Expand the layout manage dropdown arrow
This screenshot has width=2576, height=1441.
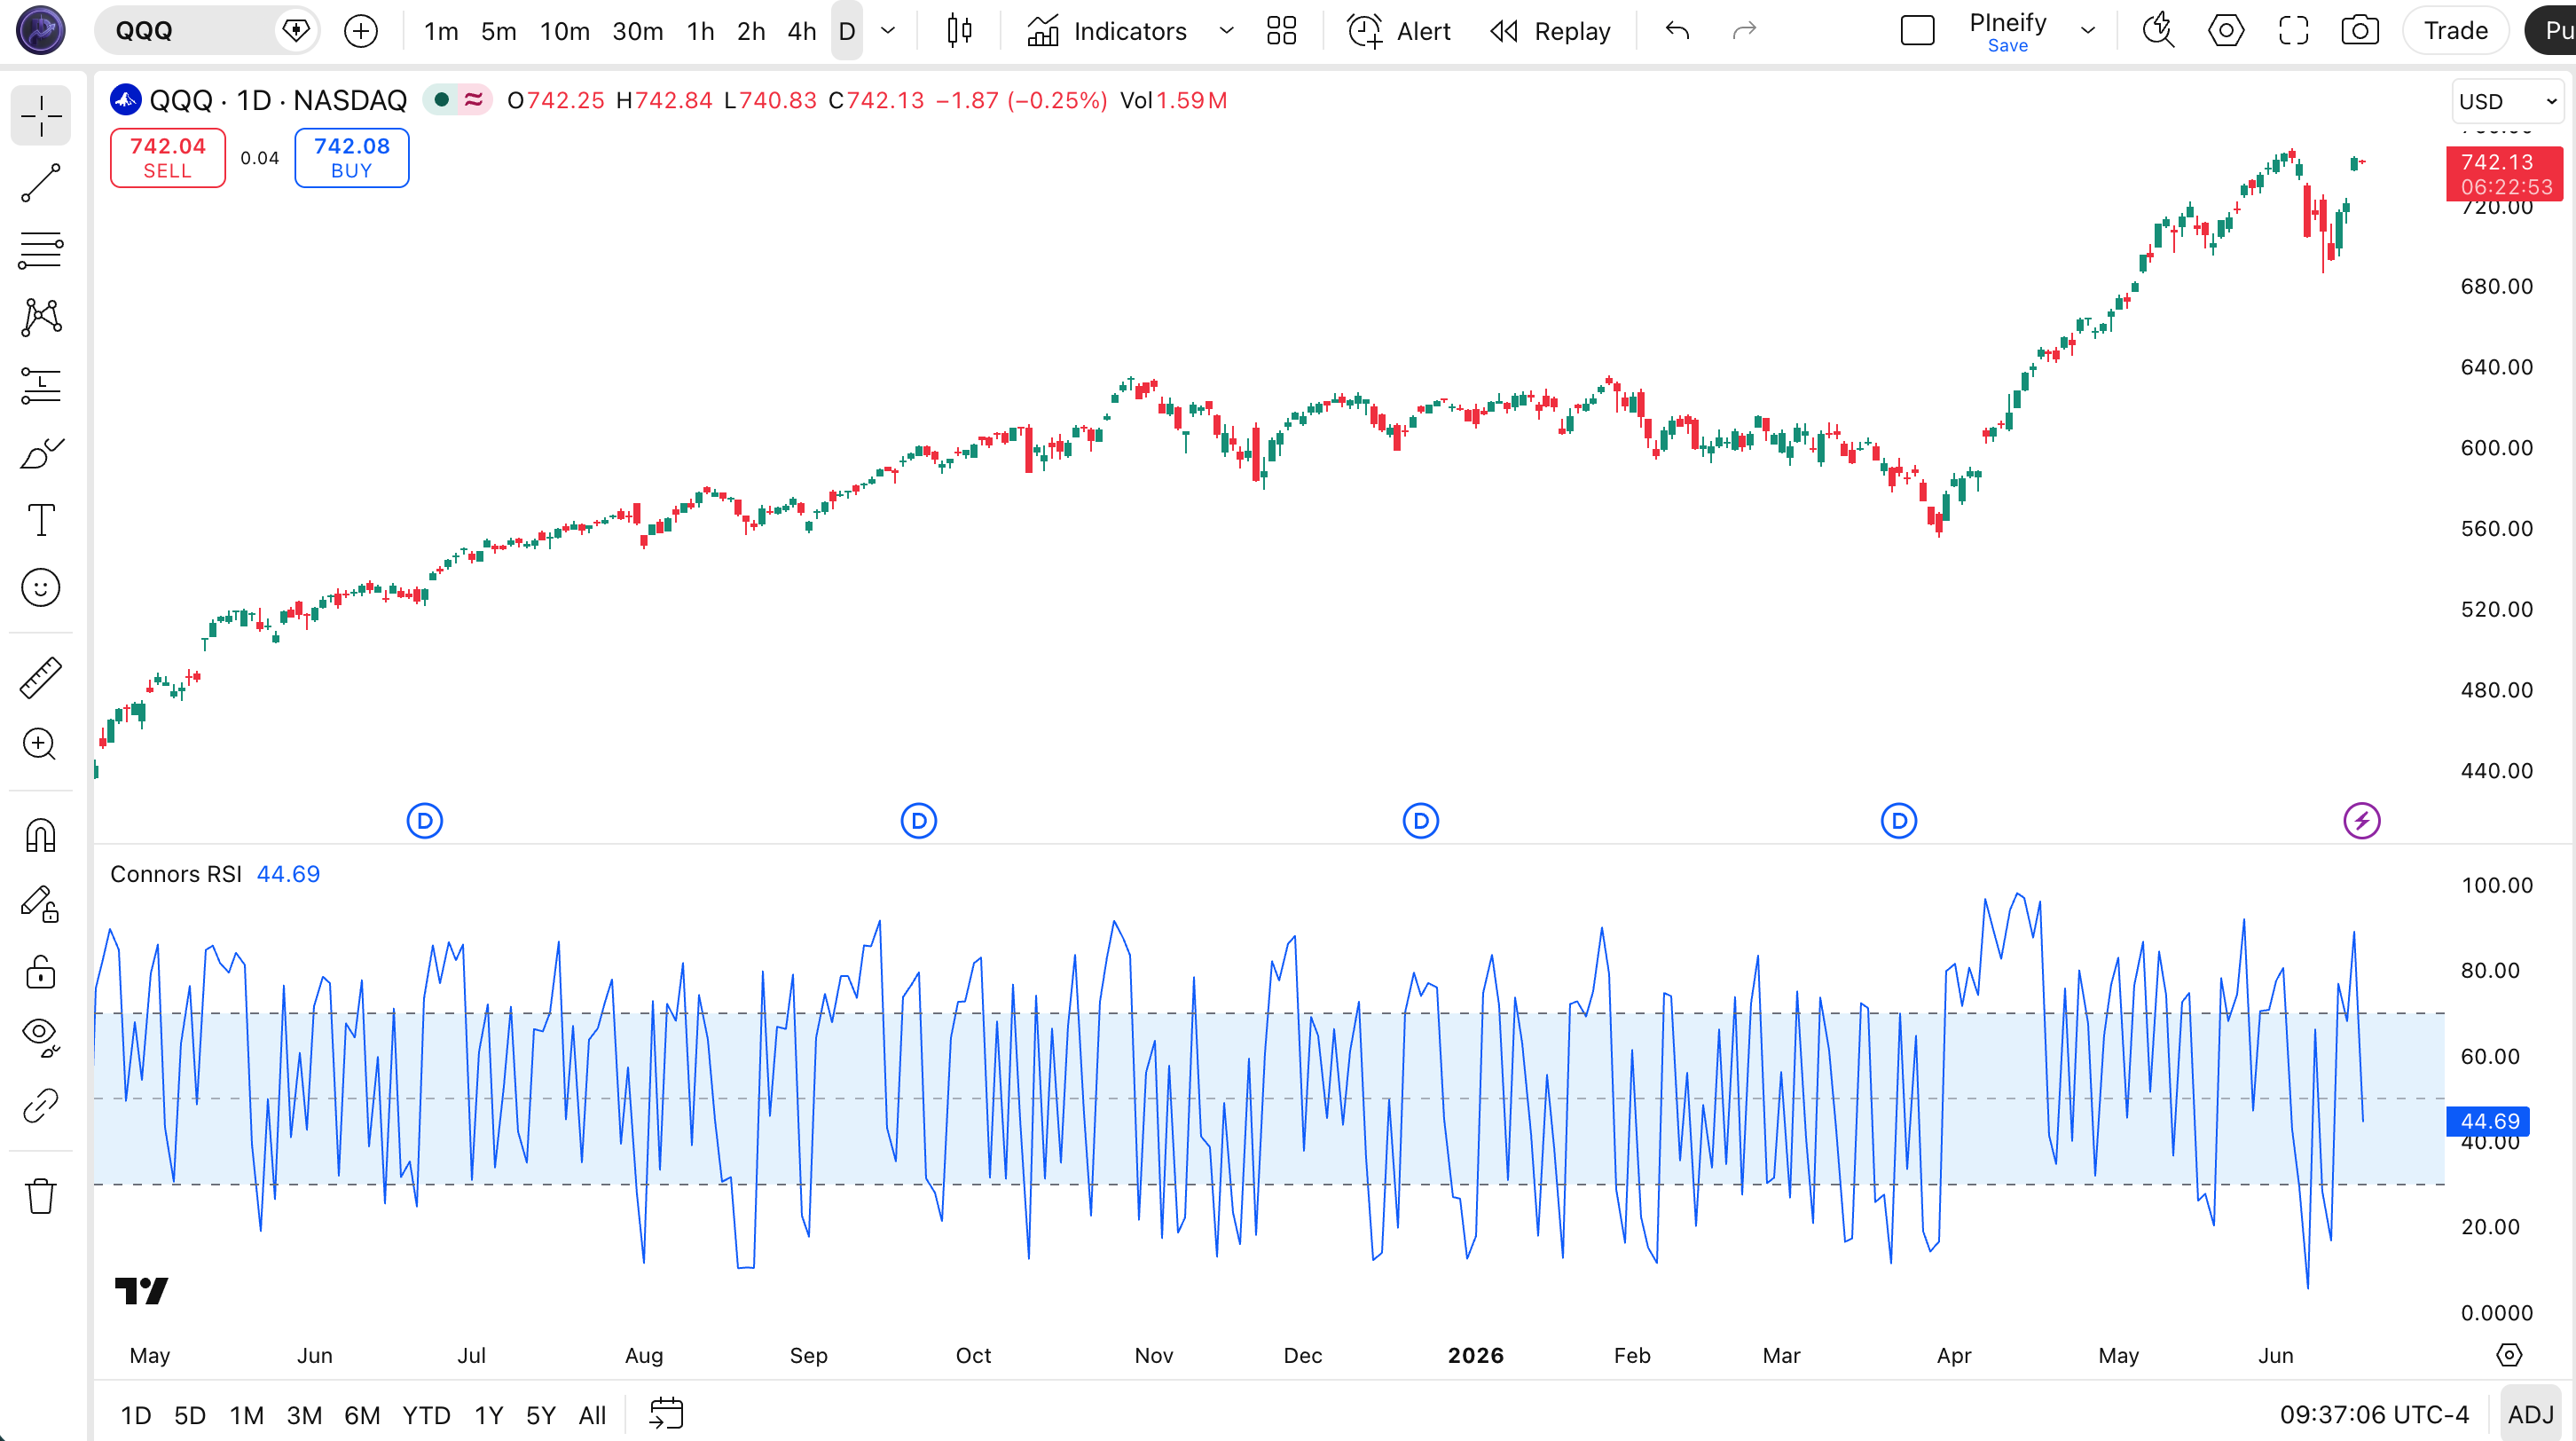tap(2088, 31)
